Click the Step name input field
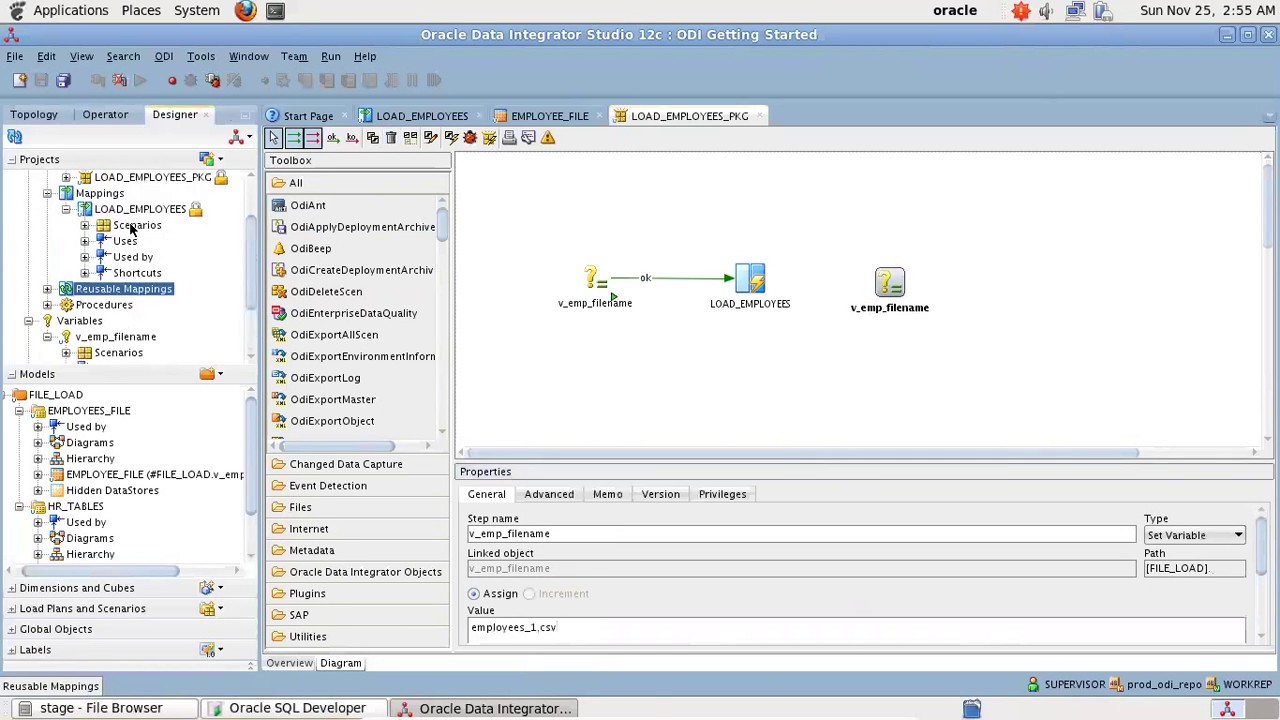1280x720 pixels. pyautogui.click(x=802, y=534)
